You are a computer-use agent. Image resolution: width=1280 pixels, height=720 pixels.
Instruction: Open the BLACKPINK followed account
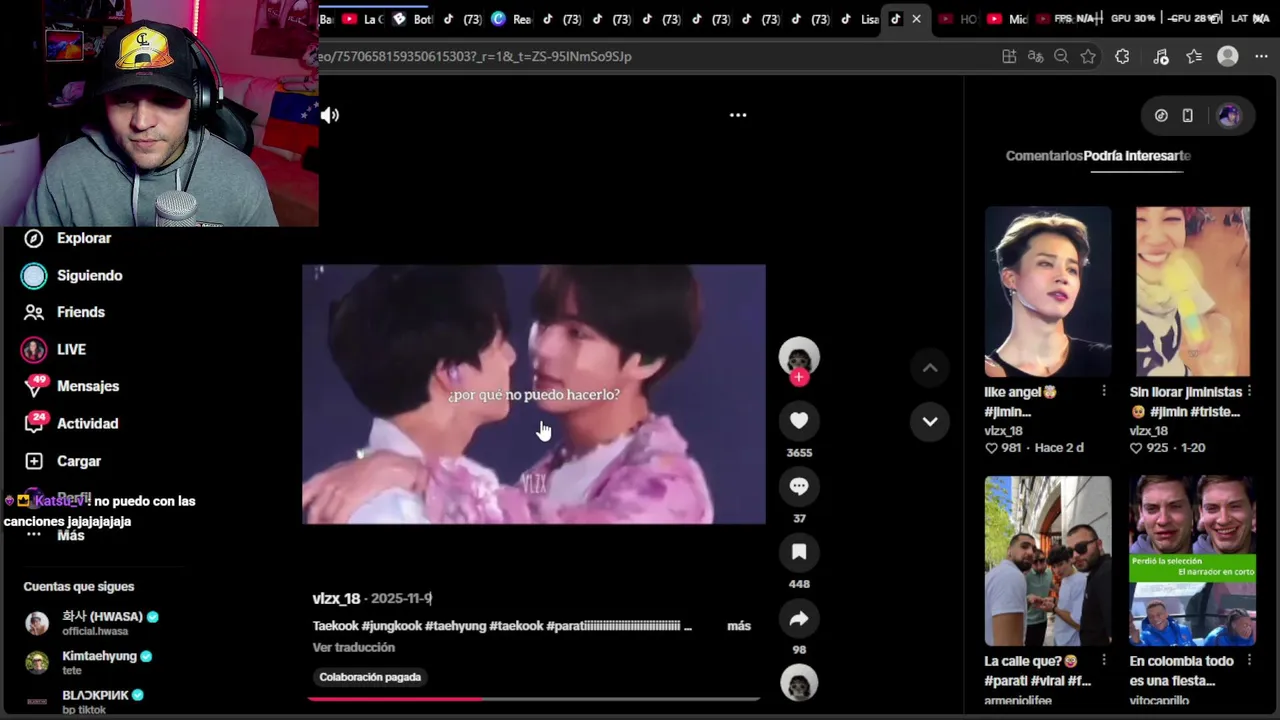pyautogui.click(x=85, y=701)
